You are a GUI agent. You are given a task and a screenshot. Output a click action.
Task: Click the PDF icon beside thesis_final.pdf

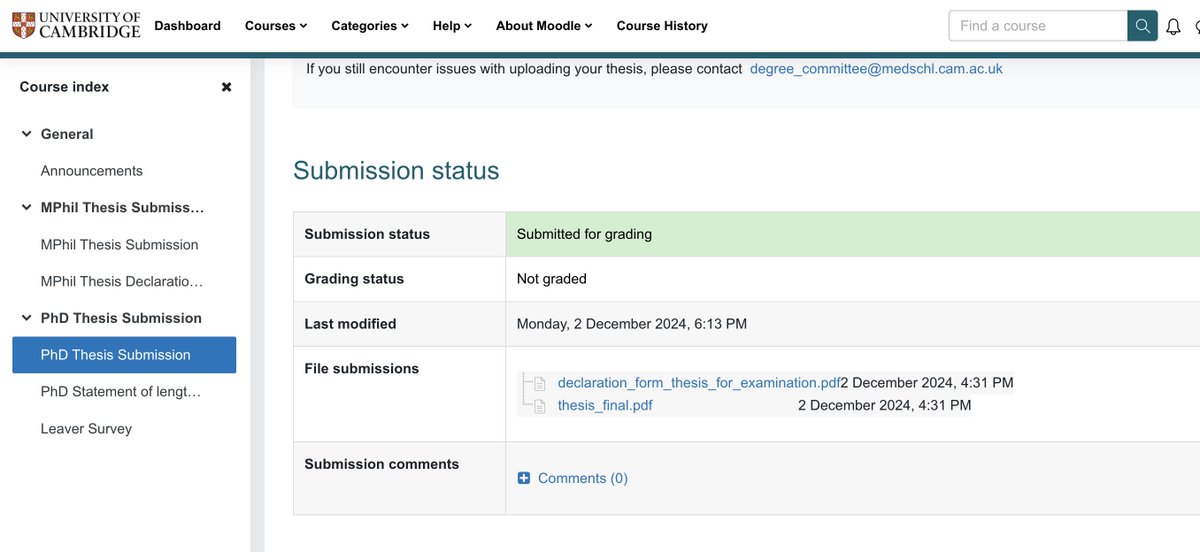(x=540, y=406)
